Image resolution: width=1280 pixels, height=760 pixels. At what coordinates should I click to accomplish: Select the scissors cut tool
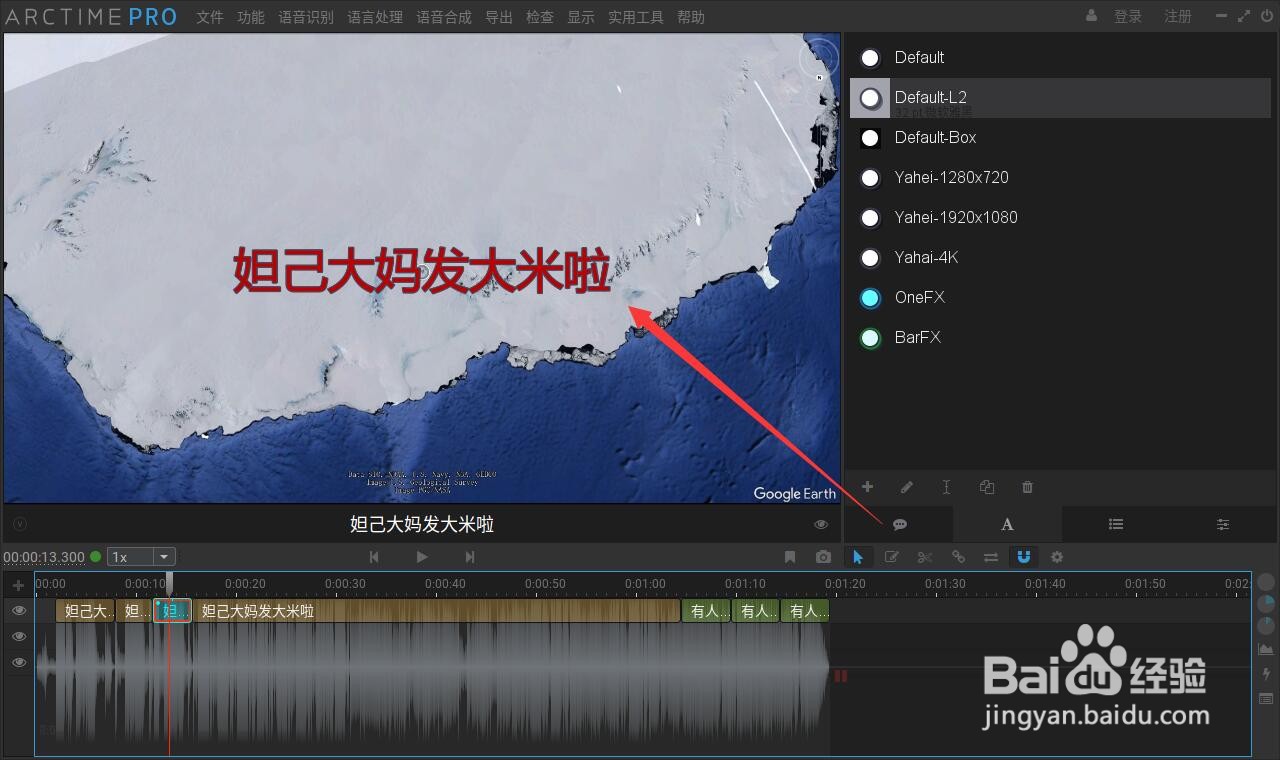point(924,557)
